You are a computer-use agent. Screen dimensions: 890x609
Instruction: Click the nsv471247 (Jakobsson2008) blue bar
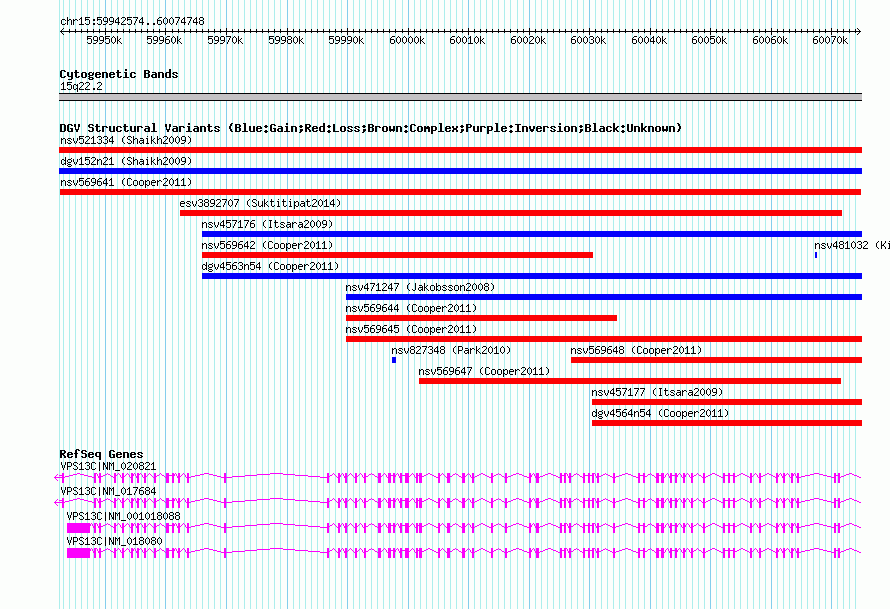pyautogui.click(x=604, y=297)
